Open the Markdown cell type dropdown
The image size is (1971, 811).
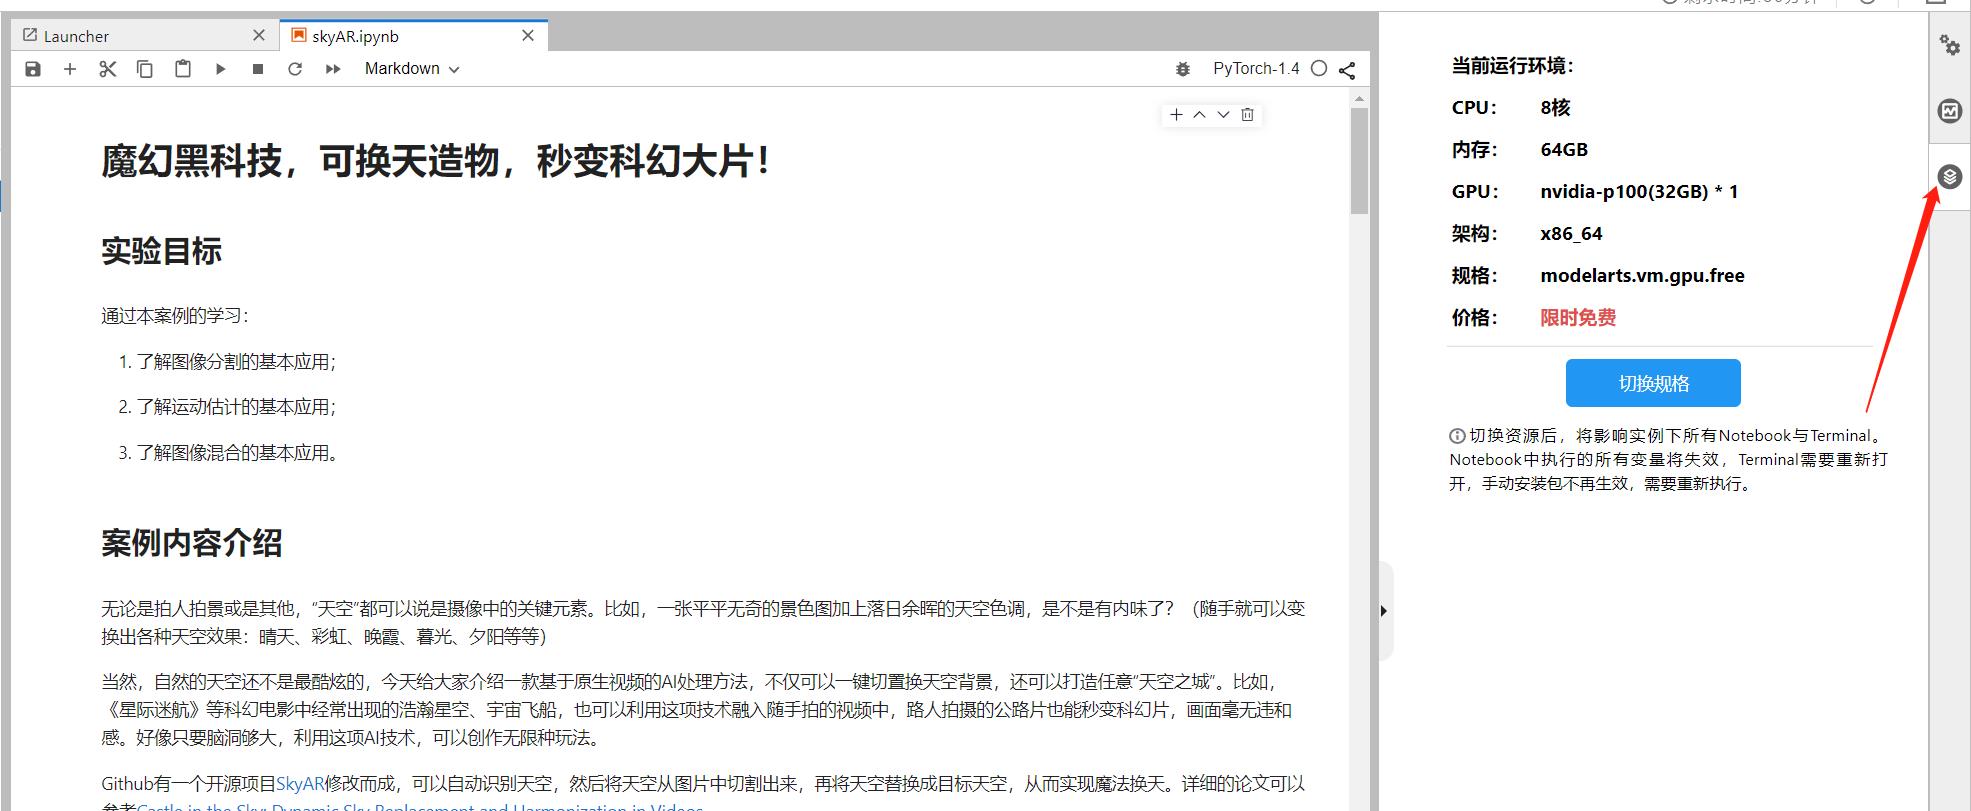pos(412,69)
